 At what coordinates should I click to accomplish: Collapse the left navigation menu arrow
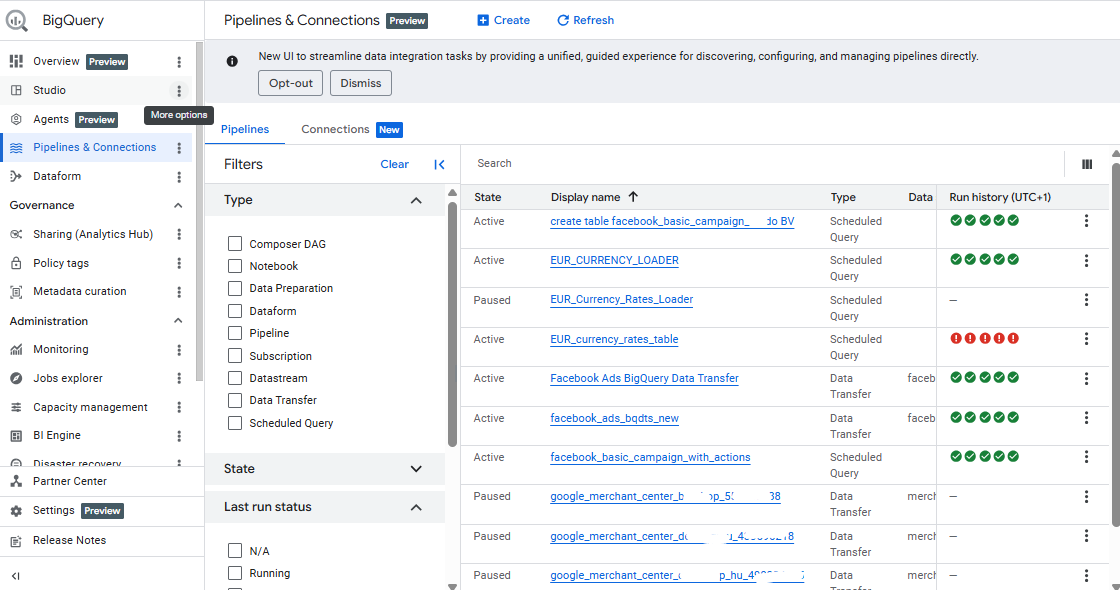[16, 576]
